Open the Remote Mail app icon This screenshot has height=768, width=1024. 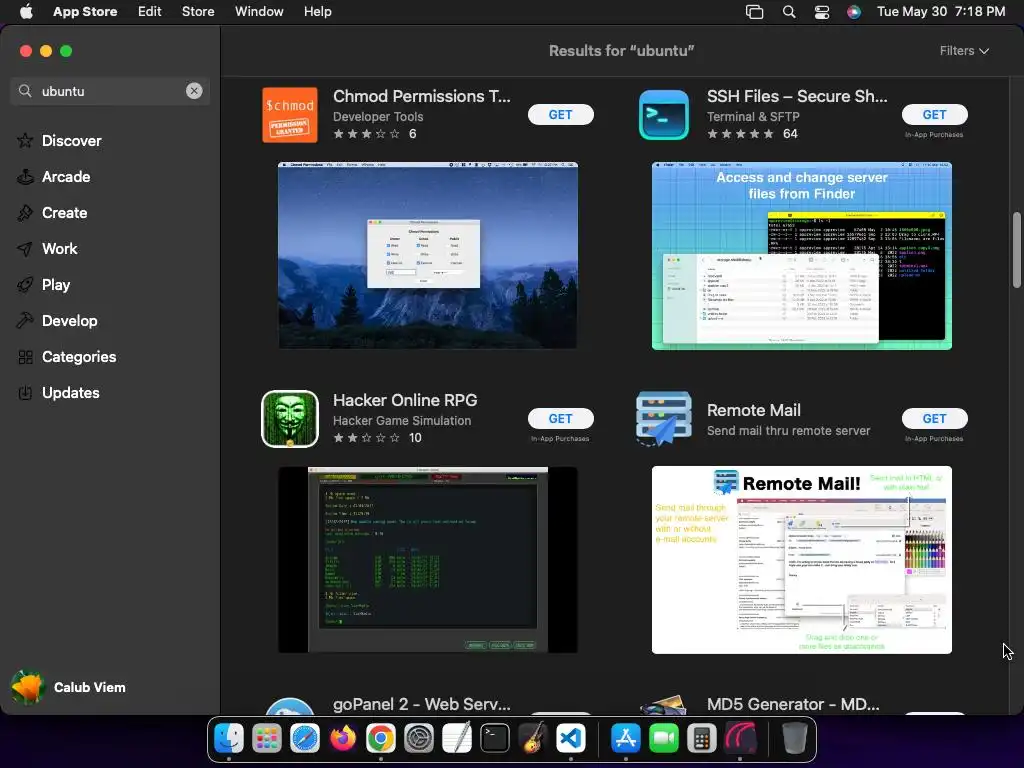pyautogui.click(x=664, y=419)
